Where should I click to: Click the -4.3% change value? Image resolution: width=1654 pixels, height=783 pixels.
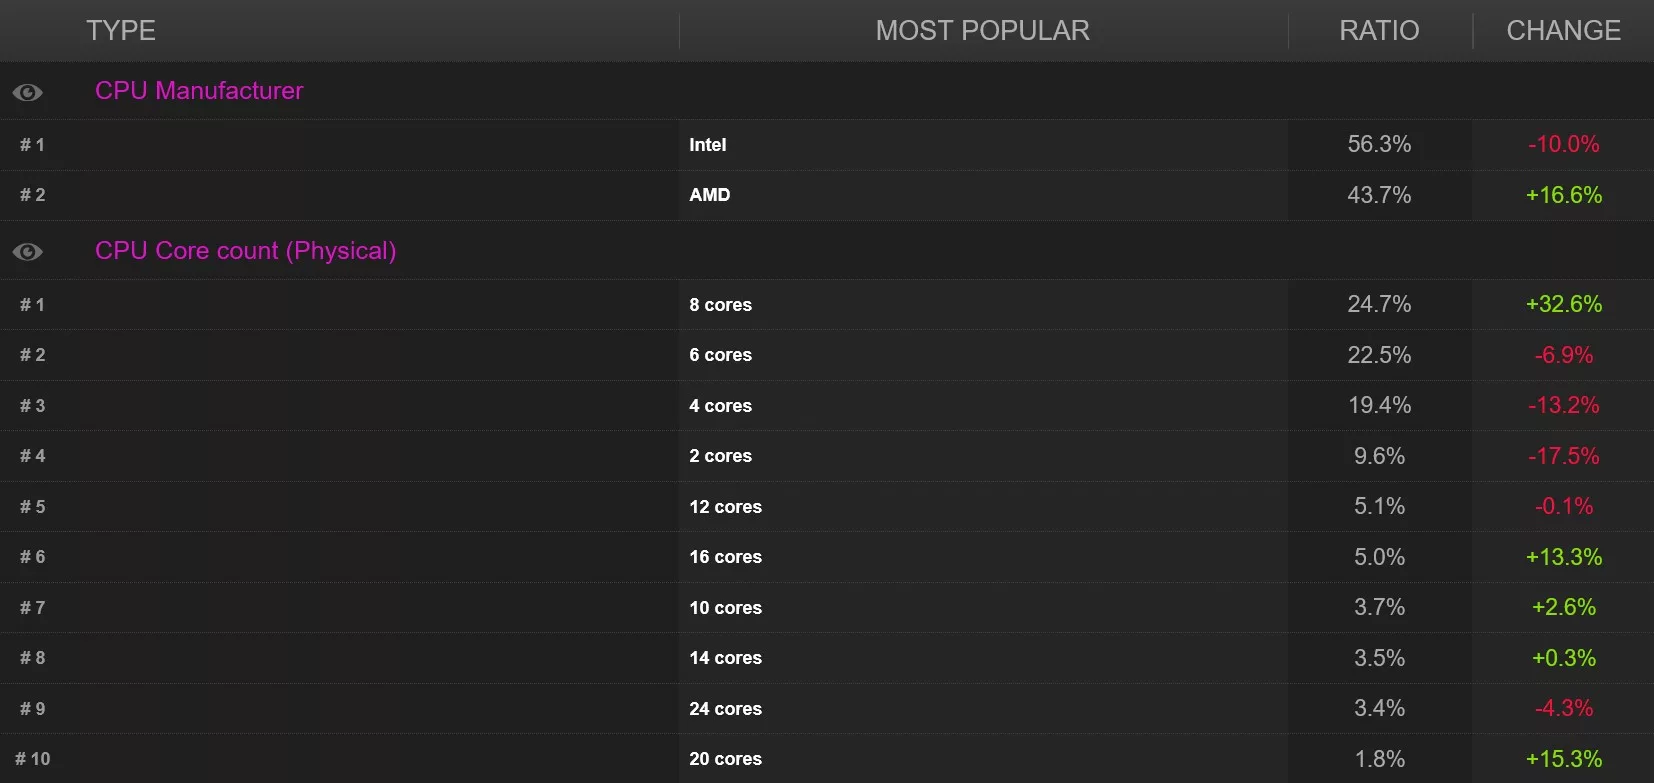point(1564,708)
